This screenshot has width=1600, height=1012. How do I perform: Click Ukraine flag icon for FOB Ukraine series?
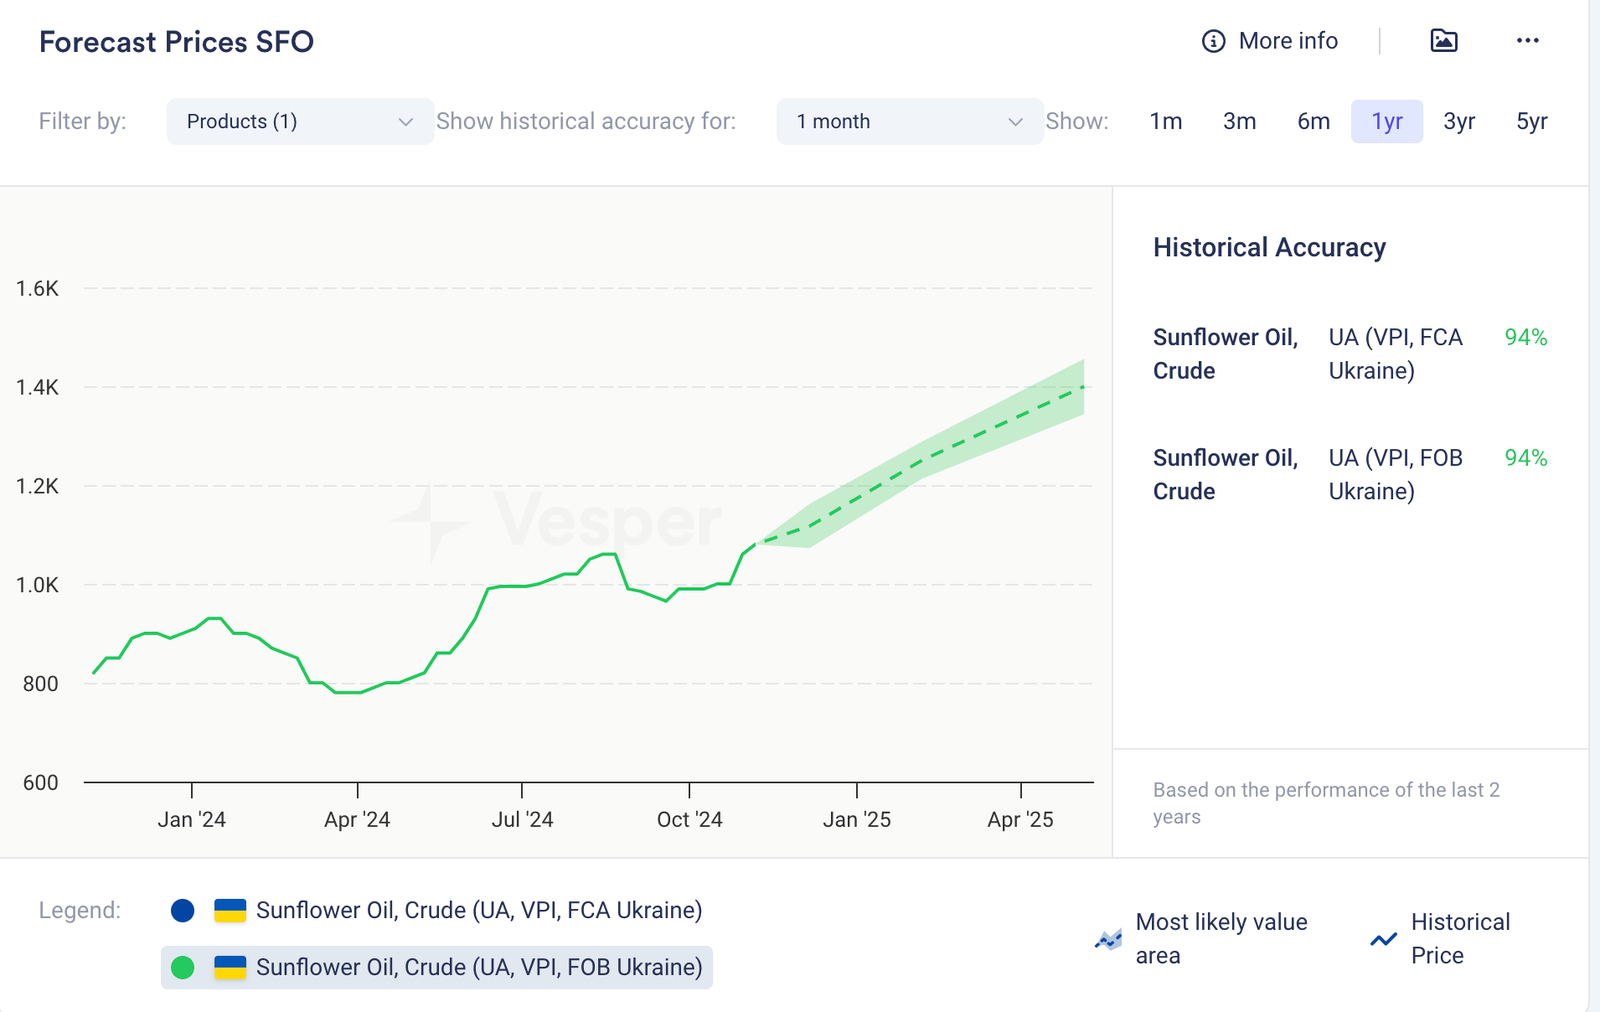click(230, 967)
